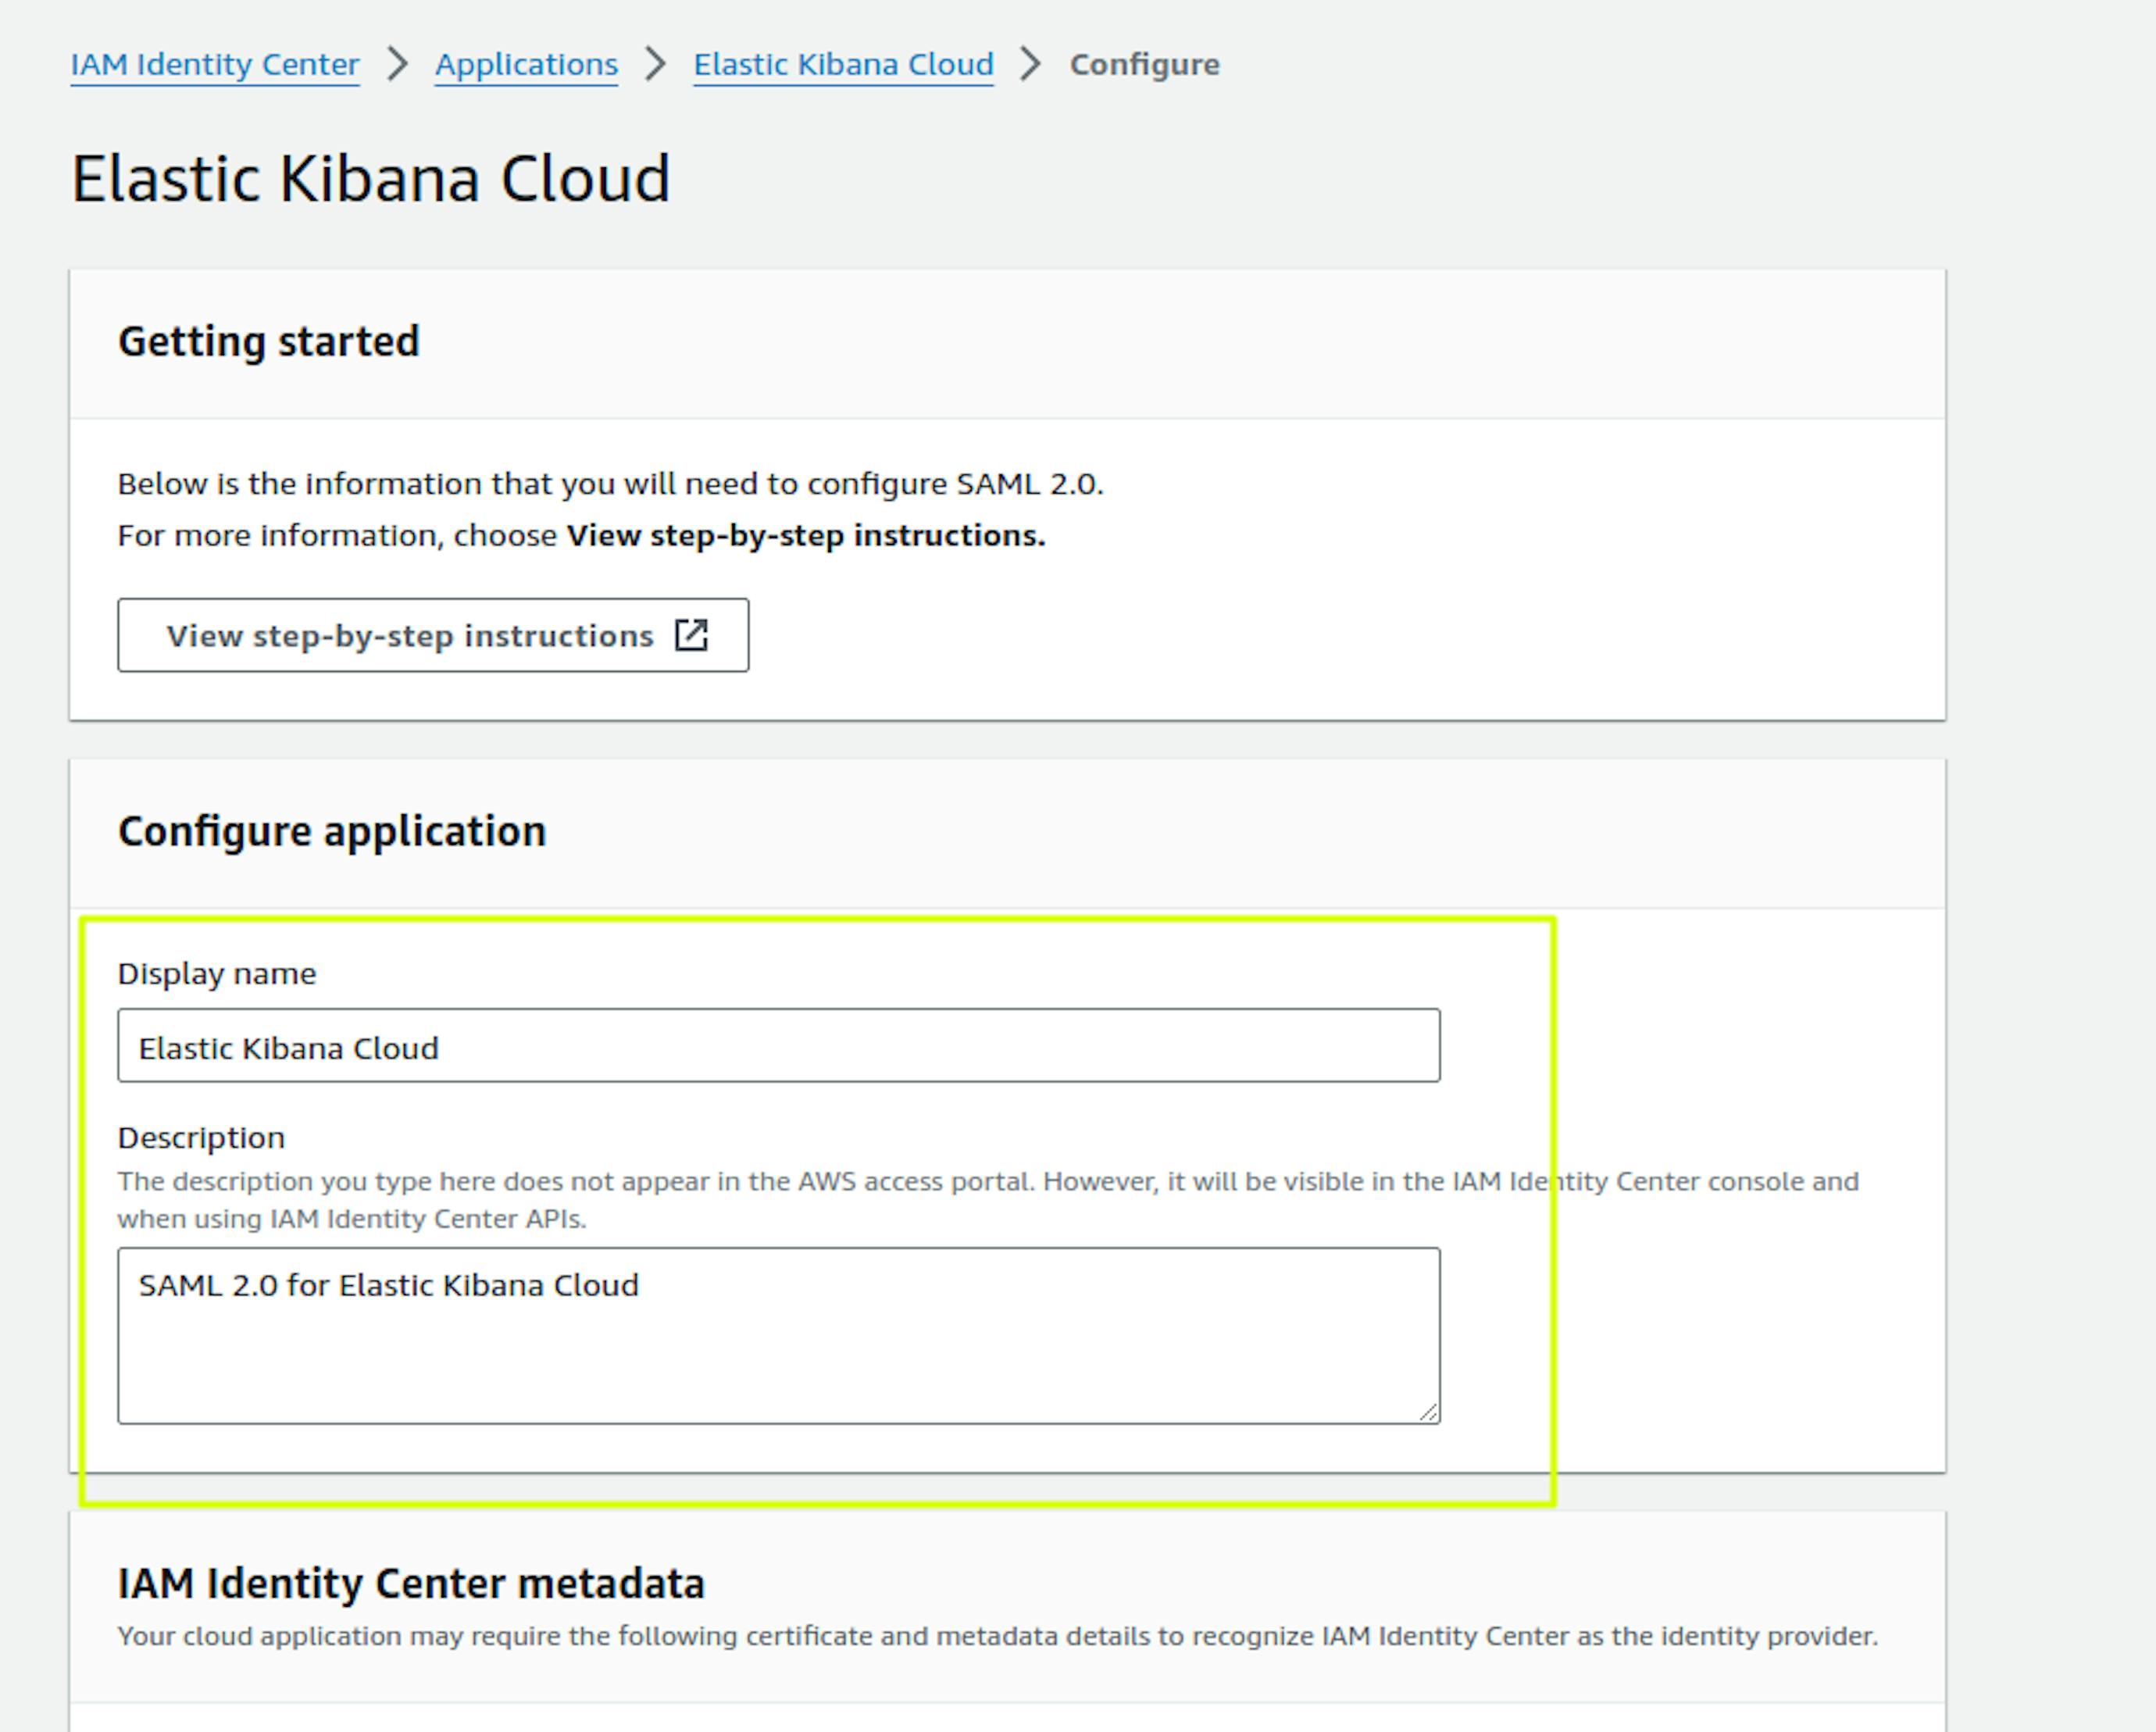
Task: Click the IAM Identity Center metadata heading
Action: click(411, 1584)
